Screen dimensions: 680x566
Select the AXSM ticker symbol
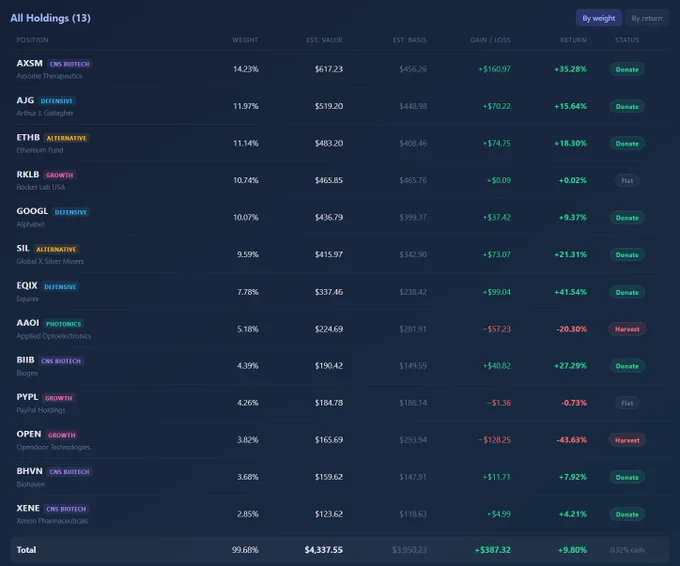coord(29,63)
